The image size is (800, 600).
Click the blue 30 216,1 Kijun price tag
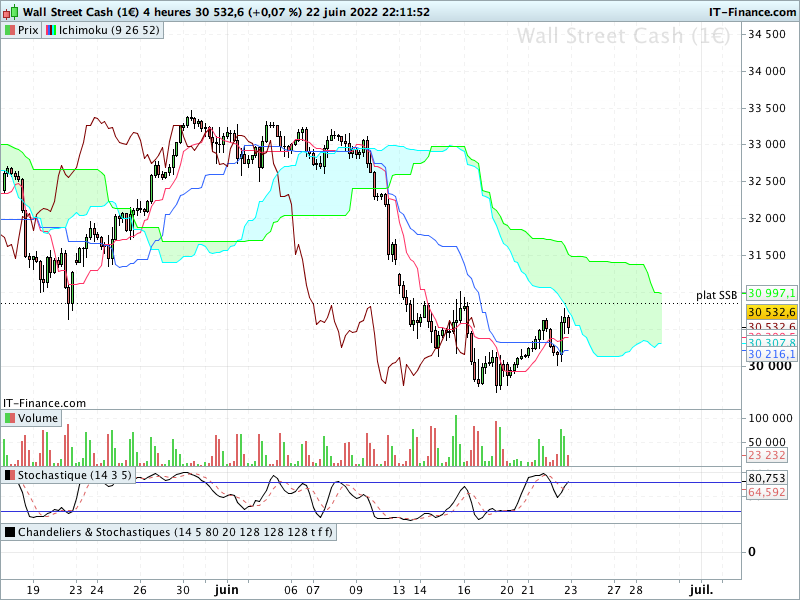coord(771,354)
